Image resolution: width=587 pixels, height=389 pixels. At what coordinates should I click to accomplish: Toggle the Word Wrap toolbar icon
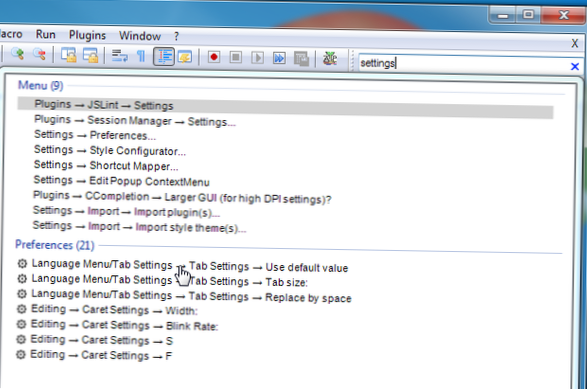click(x=119, y=56)
